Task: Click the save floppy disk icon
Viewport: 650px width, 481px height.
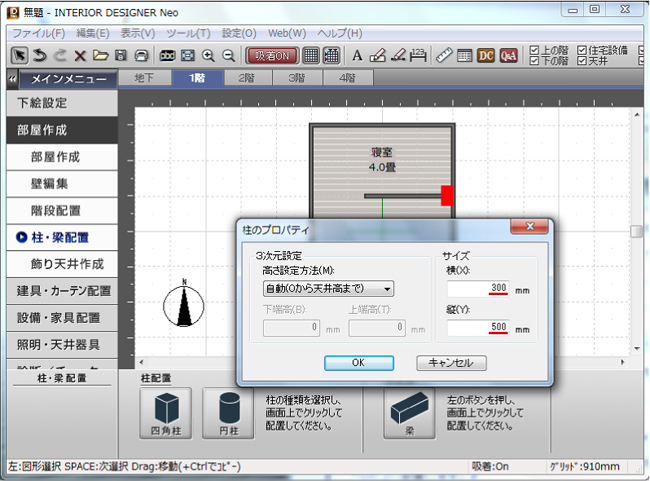Action: pos(120,55)
